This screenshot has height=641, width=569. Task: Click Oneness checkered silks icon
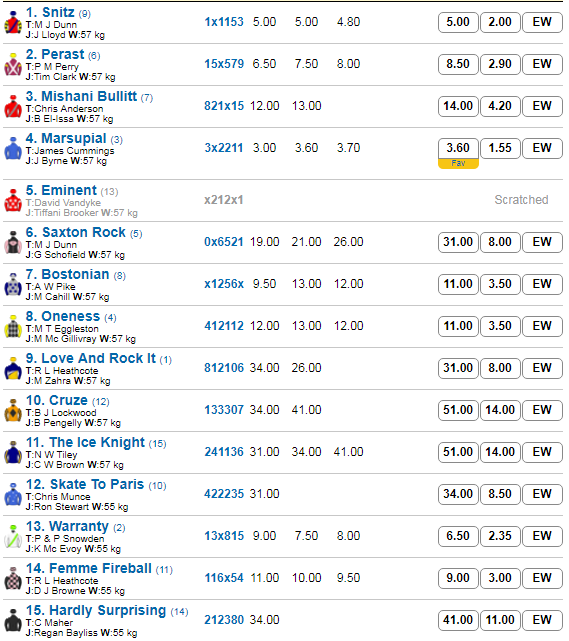click(13, 327)
